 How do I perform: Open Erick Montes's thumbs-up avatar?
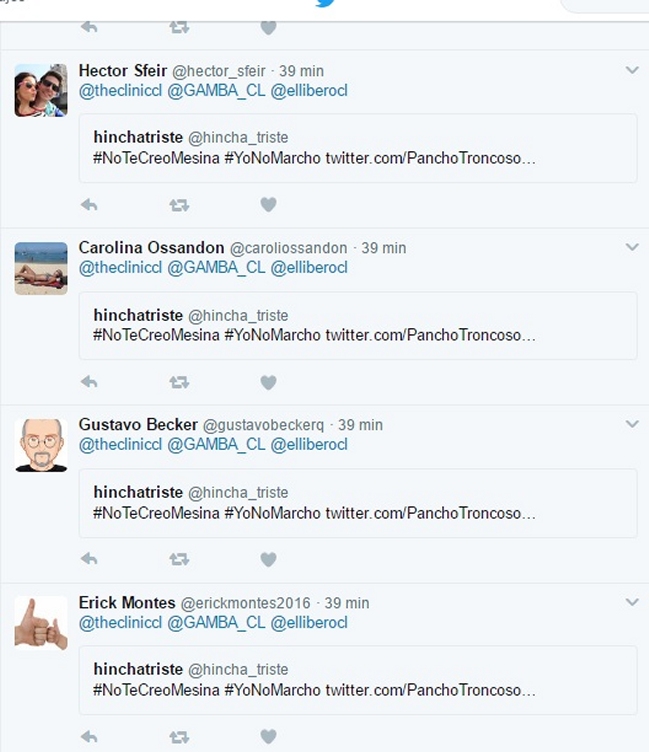point(41,623)
